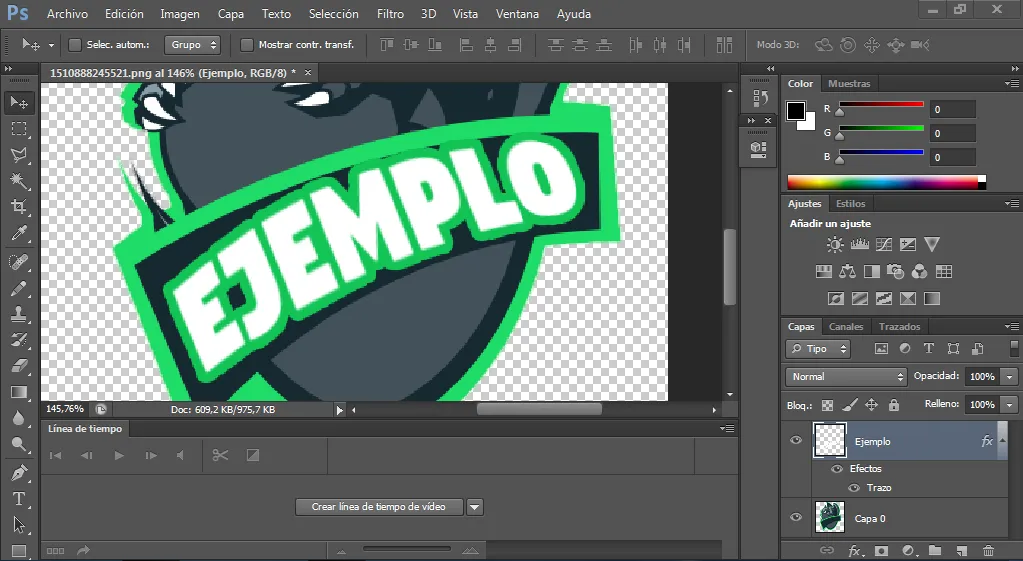The height and width of the screenshot is (561, 1023).
Task: Add a Channel Mixer adjustment
Action: click(x=919, y=271)
